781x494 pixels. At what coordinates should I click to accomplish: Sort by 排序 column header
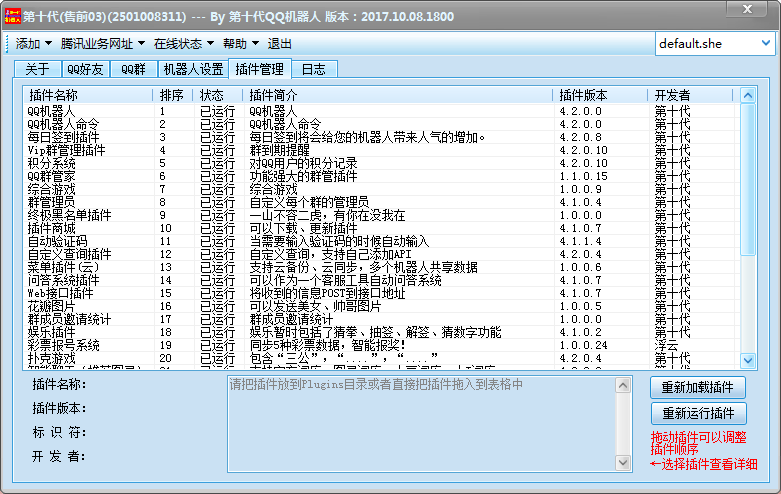[173, 95]
